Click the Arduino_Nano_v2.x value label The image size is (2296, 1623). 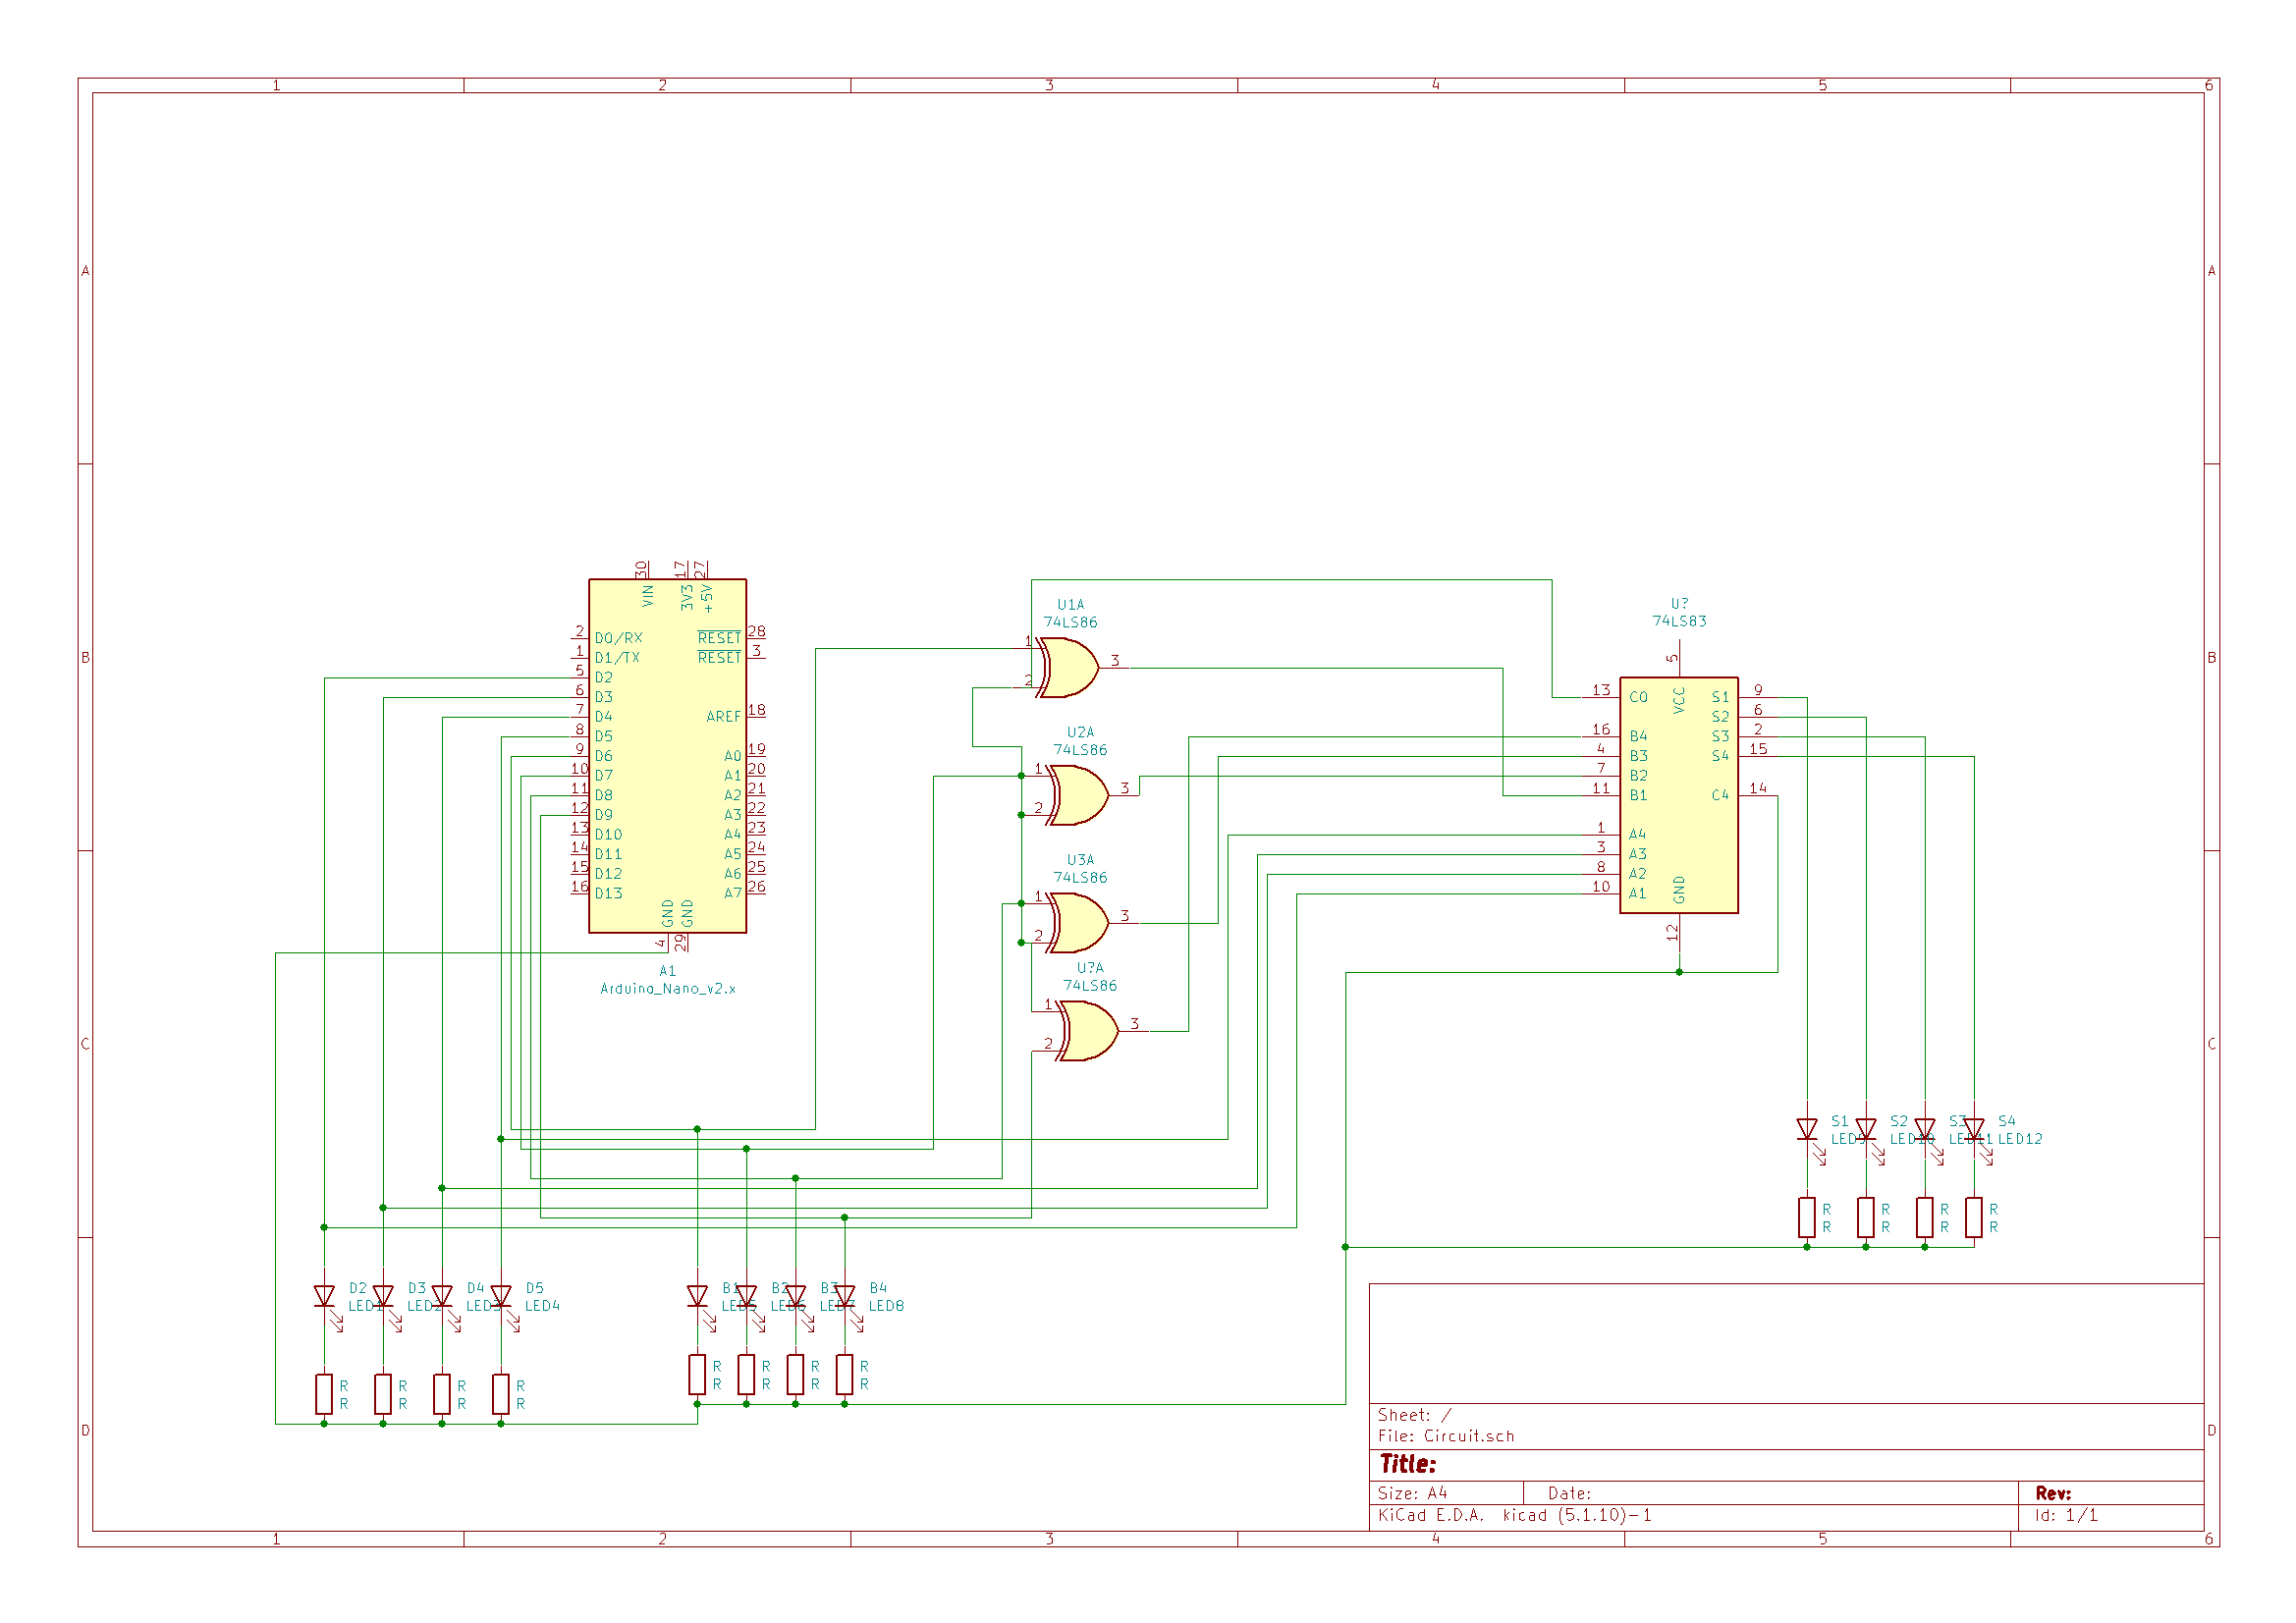pos(667,989)
